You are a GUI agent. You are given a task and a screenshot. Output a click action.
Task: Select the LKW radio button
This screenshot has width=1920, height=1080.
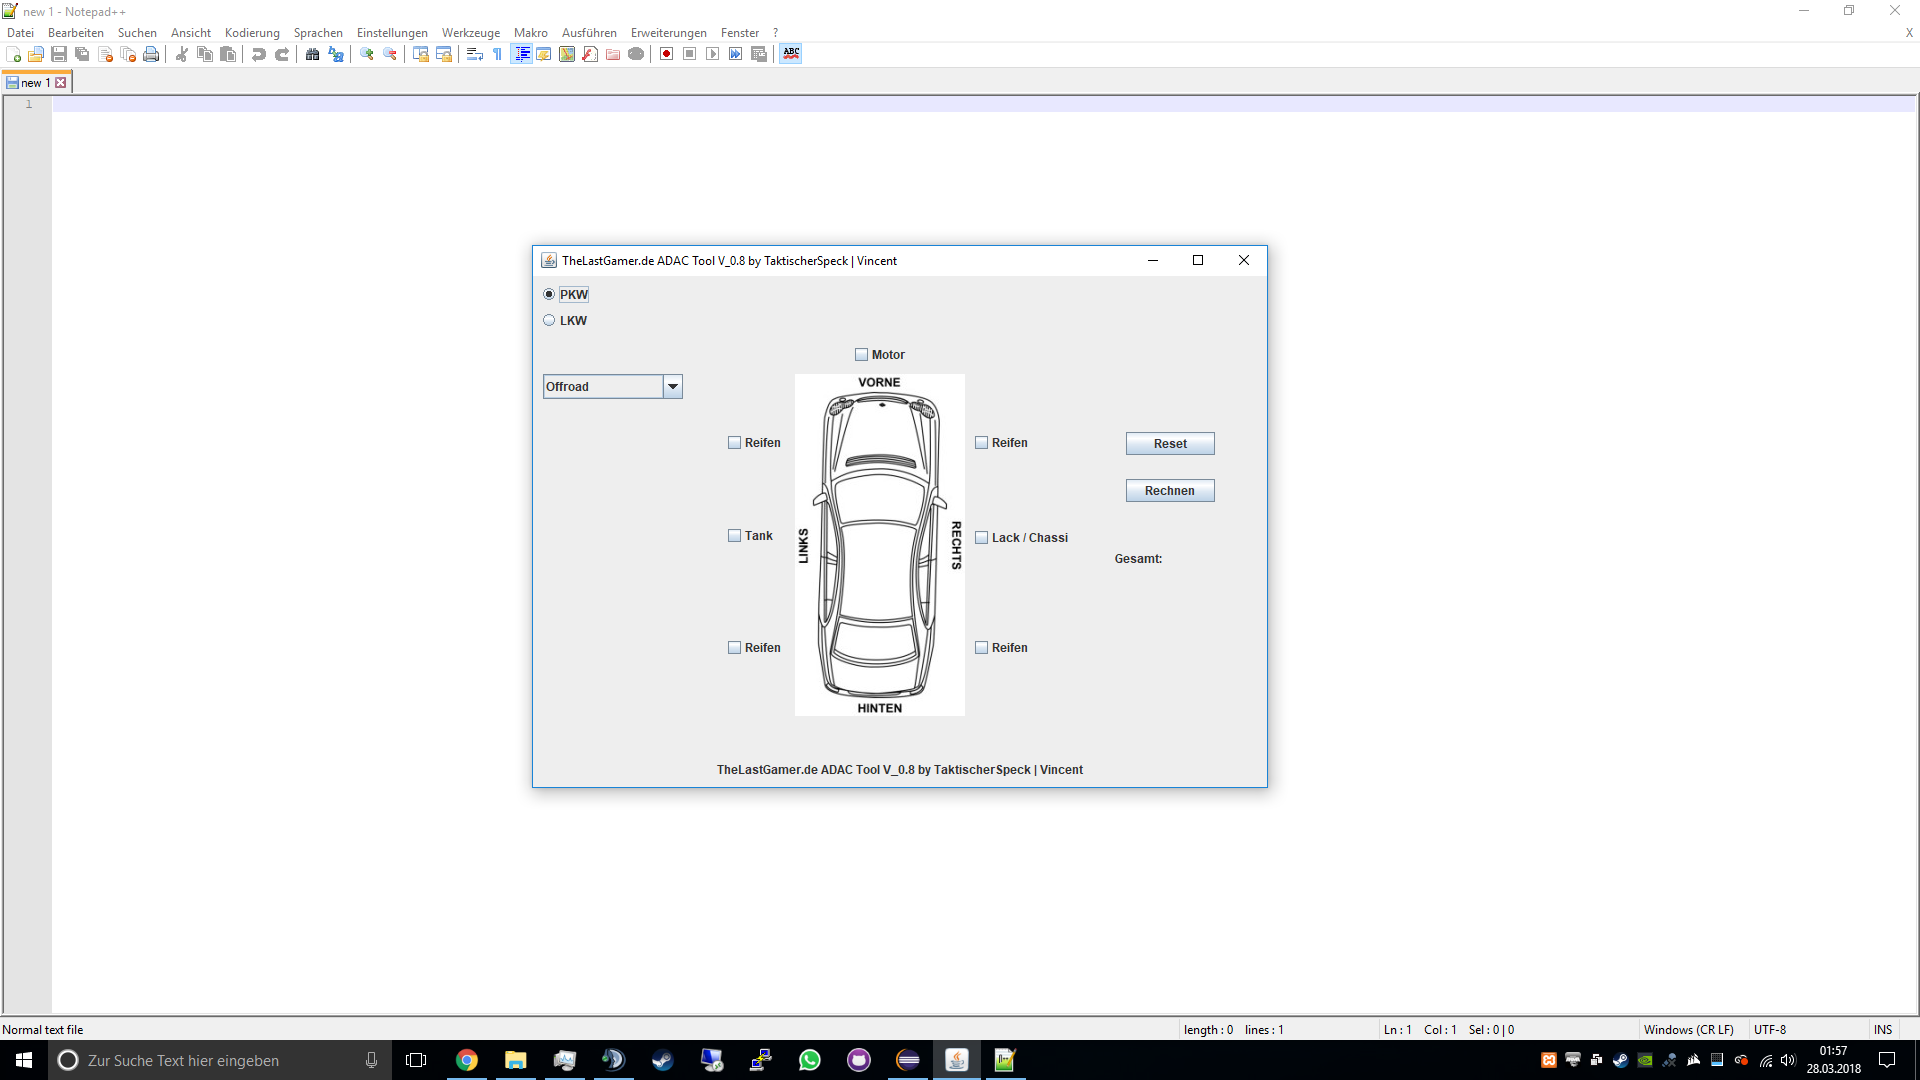[549, 320]
